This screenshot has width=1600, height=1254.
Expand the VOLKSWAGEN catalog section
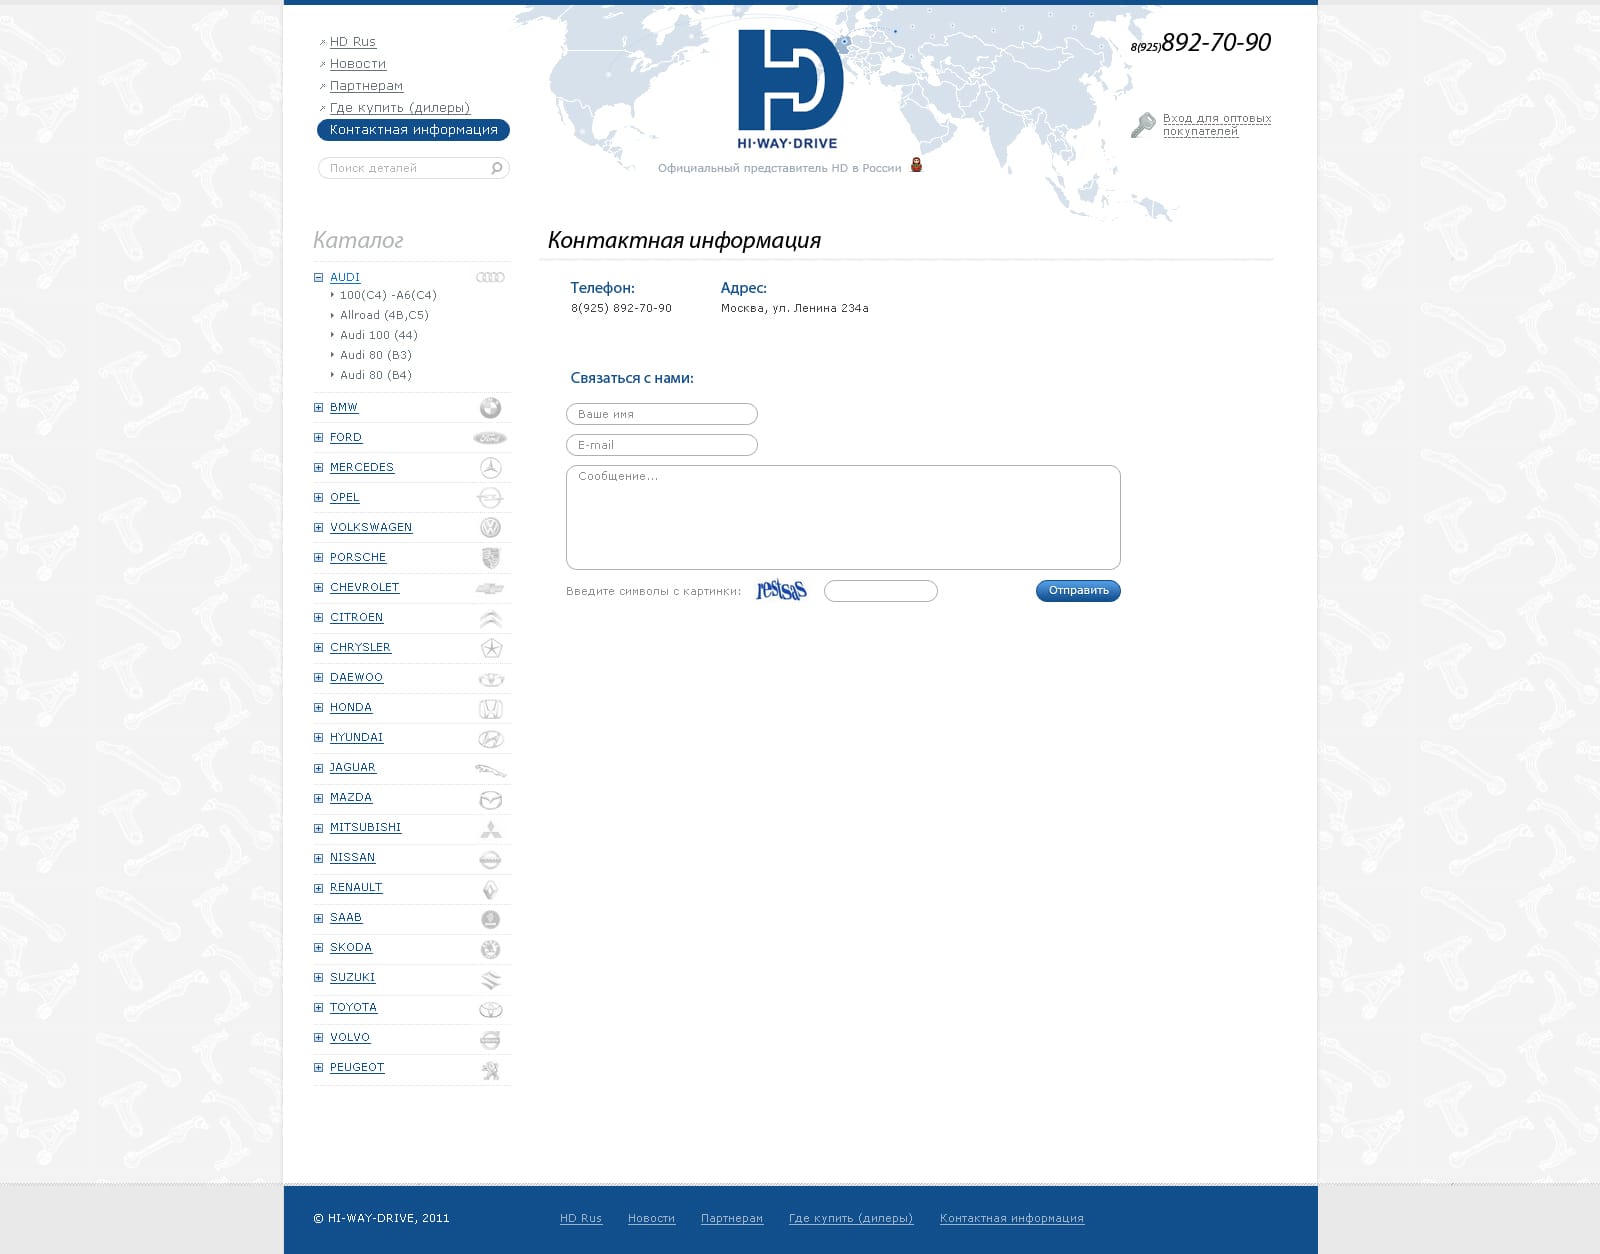click(x=318, y=527)
